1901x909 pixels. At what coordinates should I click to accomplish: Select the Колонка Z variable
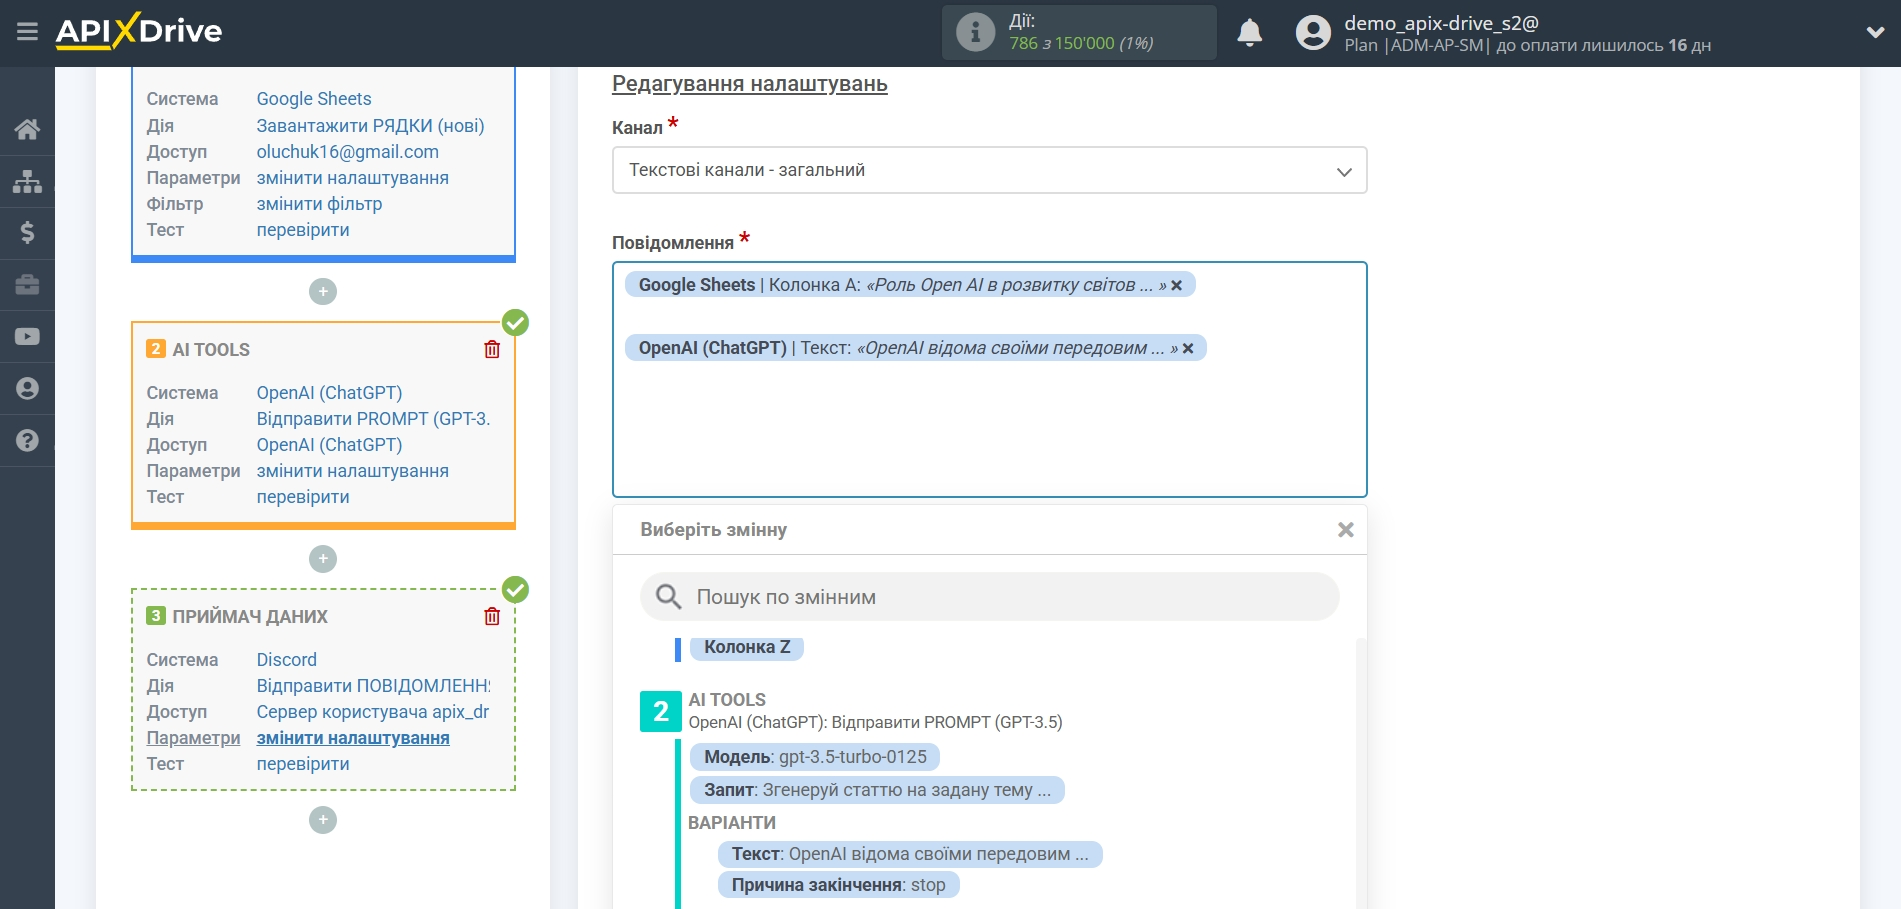[747, 647]
